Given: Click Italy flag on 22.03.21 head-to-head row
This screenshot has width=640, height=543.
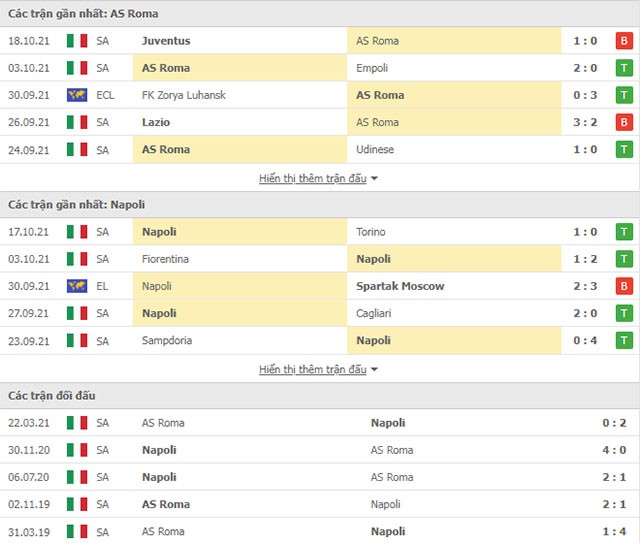Looking at the screenshot, I should (x=77, y=423).
